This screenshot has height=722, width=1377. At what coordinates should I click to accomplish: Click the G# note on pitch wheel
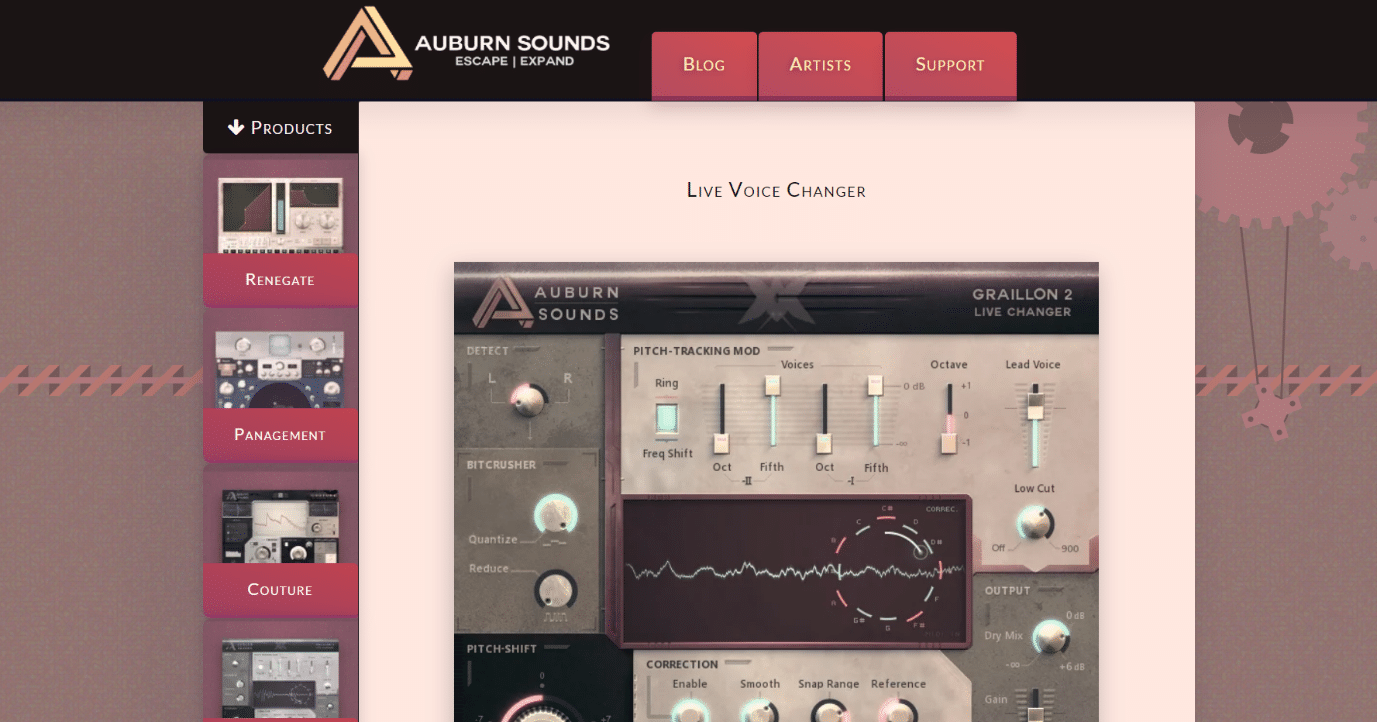click(858, 620)
